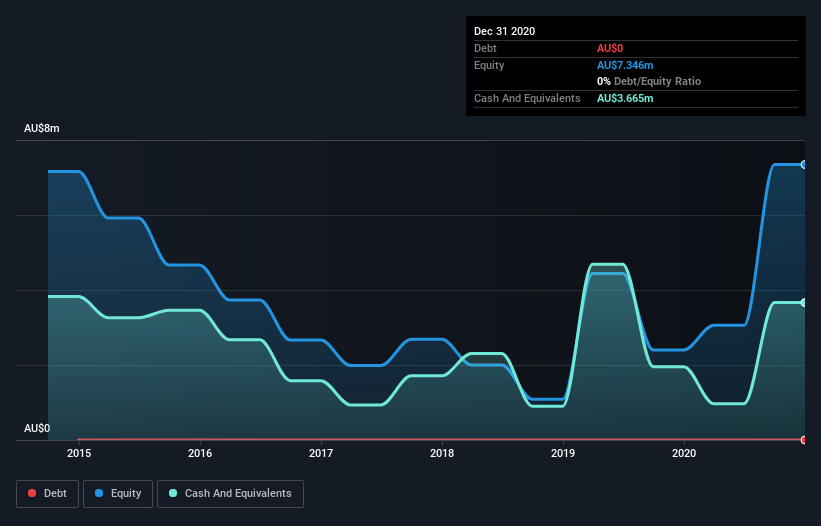Toggle the Equity series legend button
The image size is (821, 526).
118,494
